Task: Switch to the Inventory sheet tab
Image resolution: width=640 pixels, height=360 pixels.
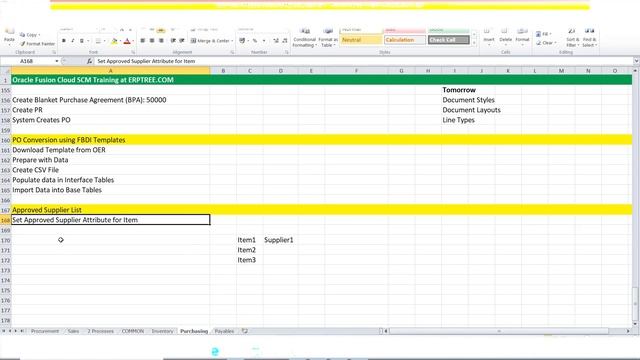Action: (x=162, y=331)
